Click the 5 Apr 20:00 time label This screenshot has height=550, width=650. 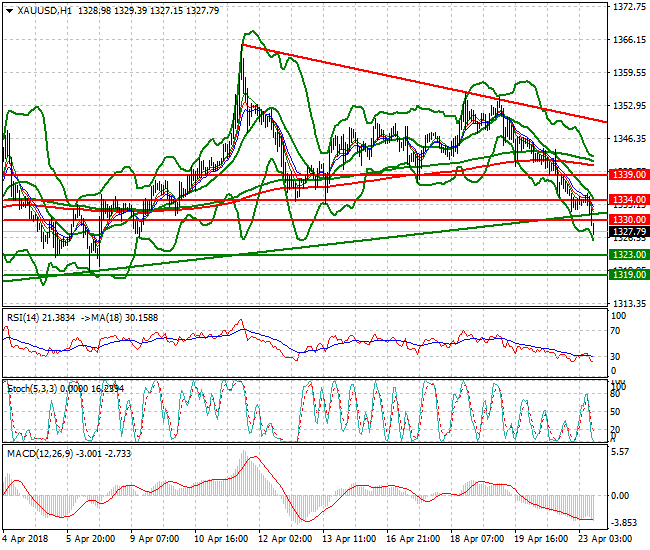(x=90, y=539)
